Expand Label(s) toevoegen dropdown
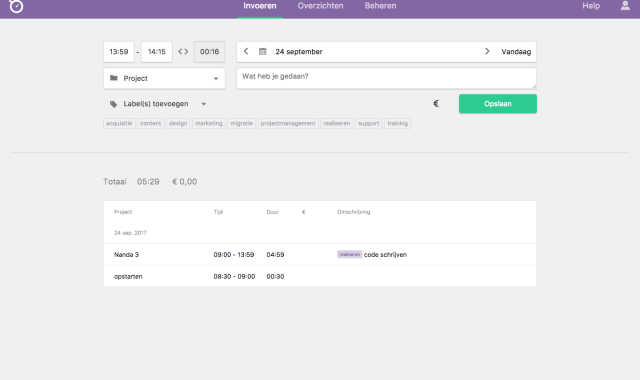The width and height of the screenshot is (640, 380). point(158,104)
